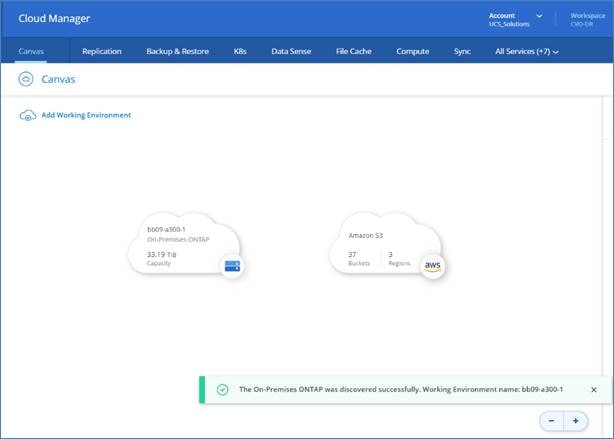Open the Canvas tab

(x=31, y=51)
